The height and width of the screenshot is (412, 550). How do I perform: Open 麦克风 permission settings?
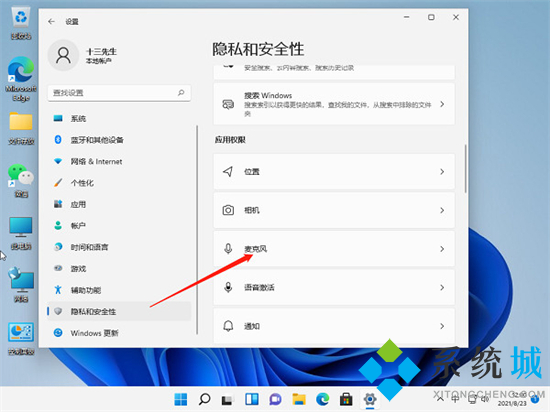(334, 249)
